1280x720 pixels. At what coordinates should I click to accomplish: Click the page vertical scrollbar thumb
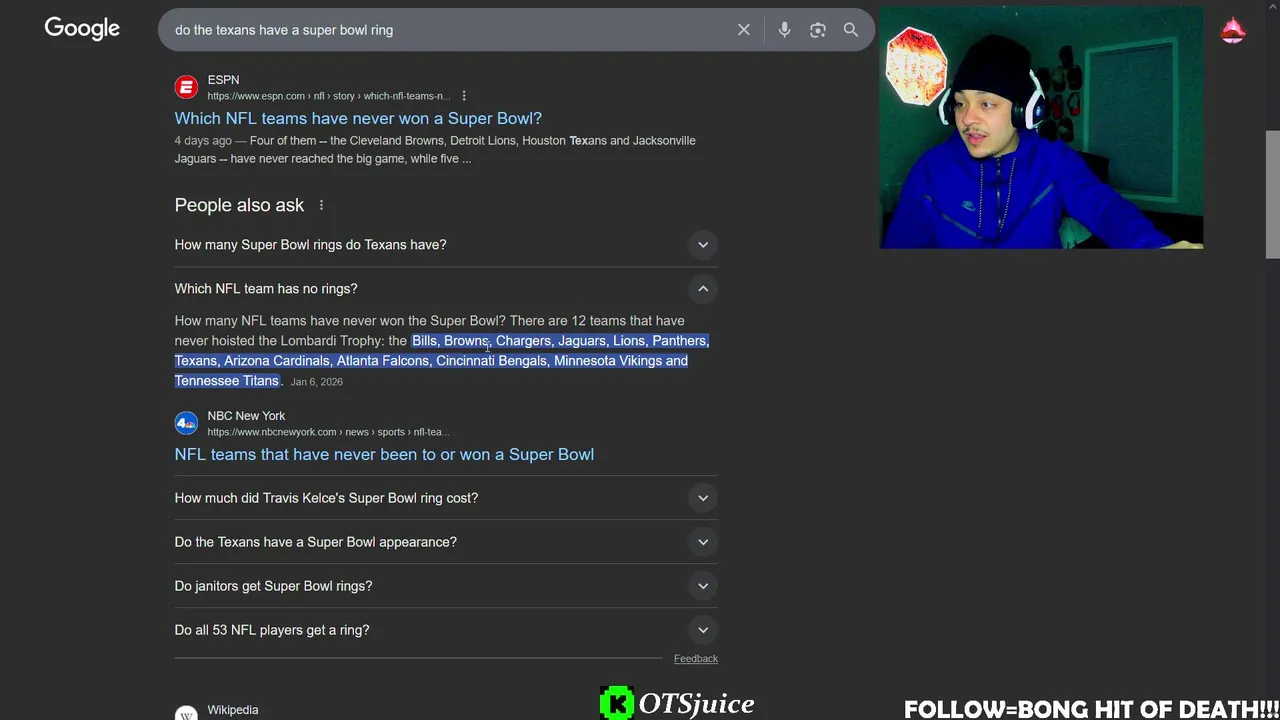pyautogui.click(x=1272, y=194)
